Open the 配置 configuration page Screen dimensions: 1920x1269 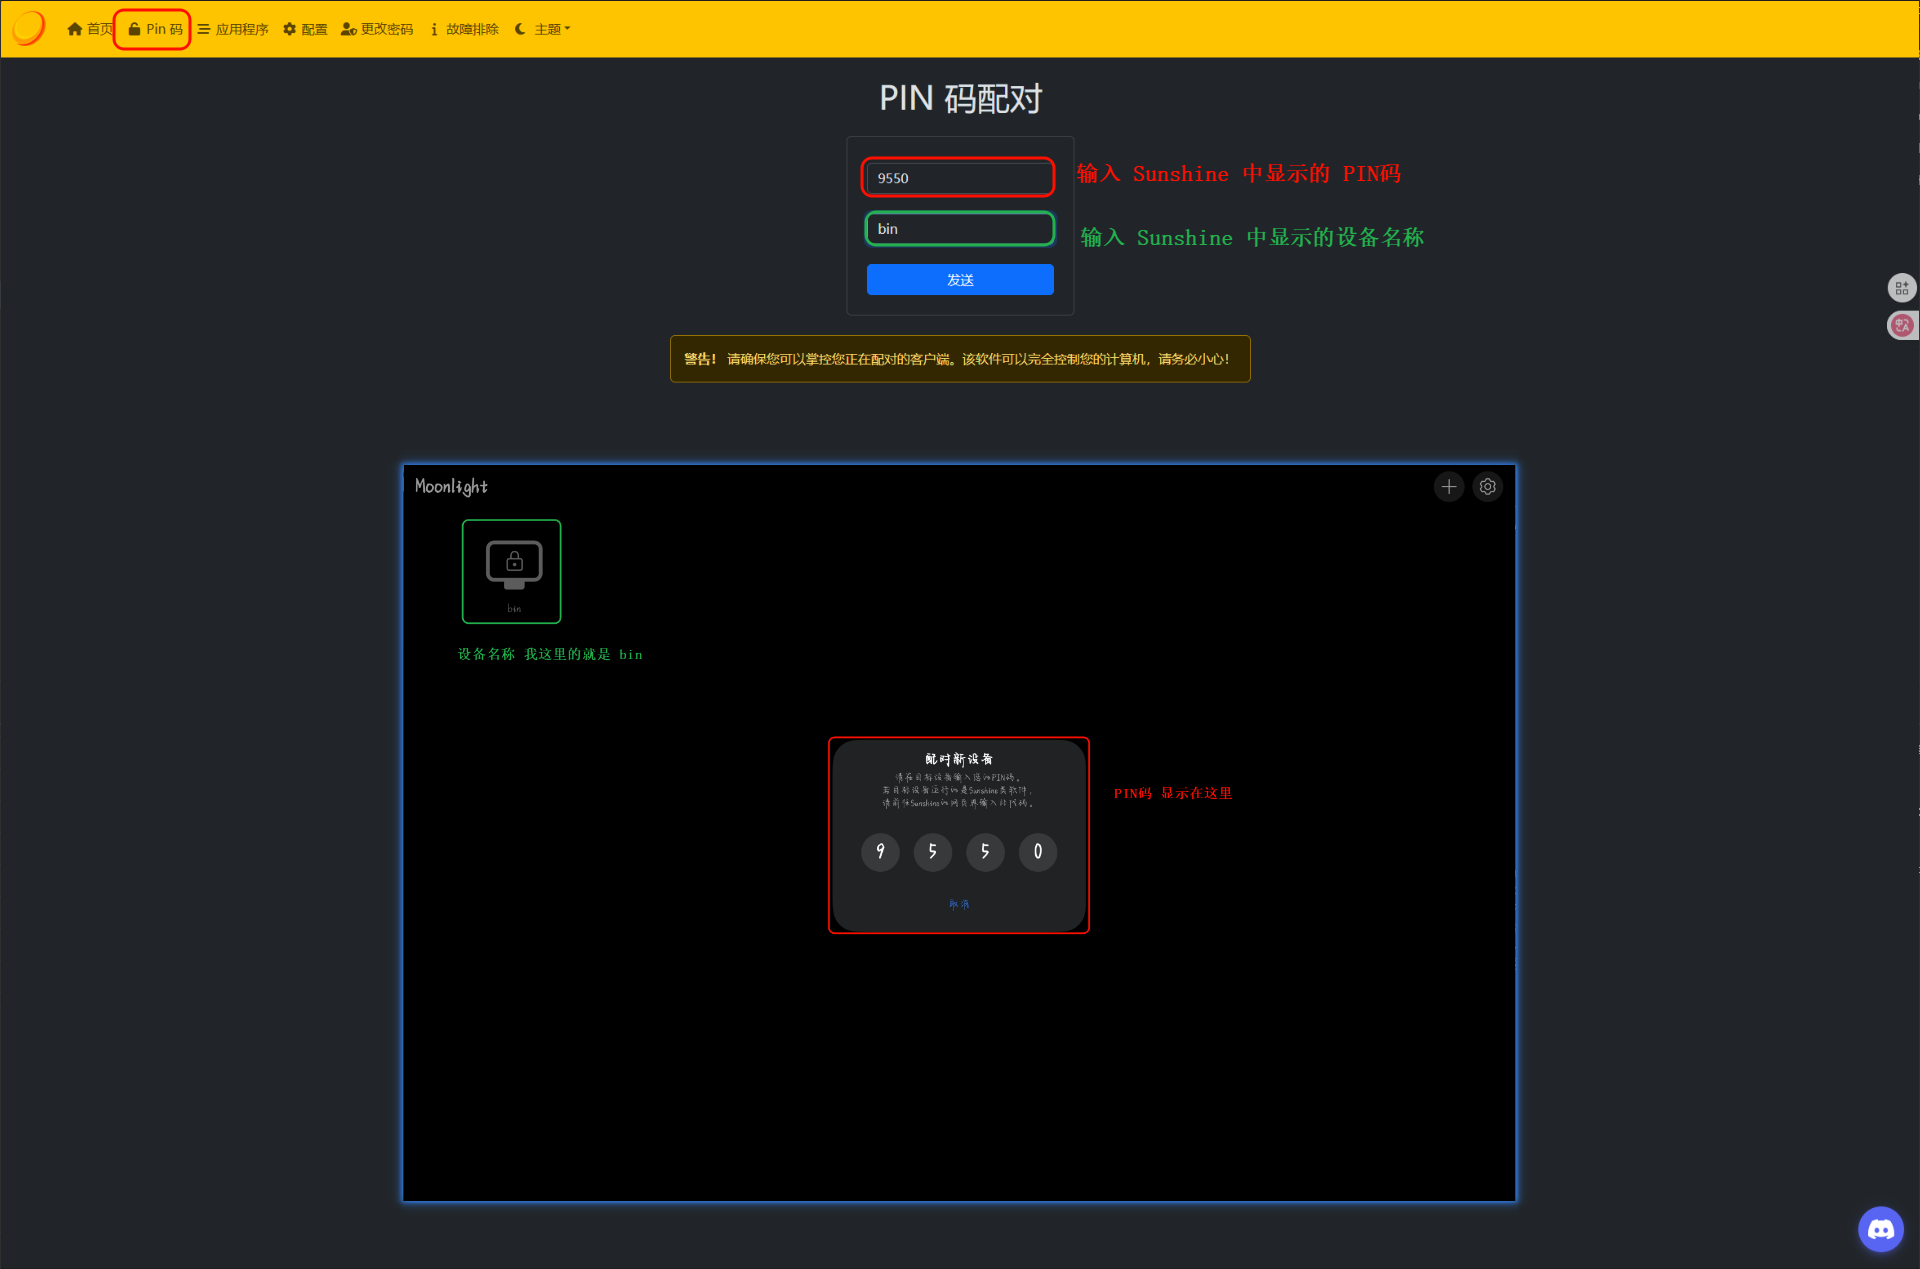(305, 29)
